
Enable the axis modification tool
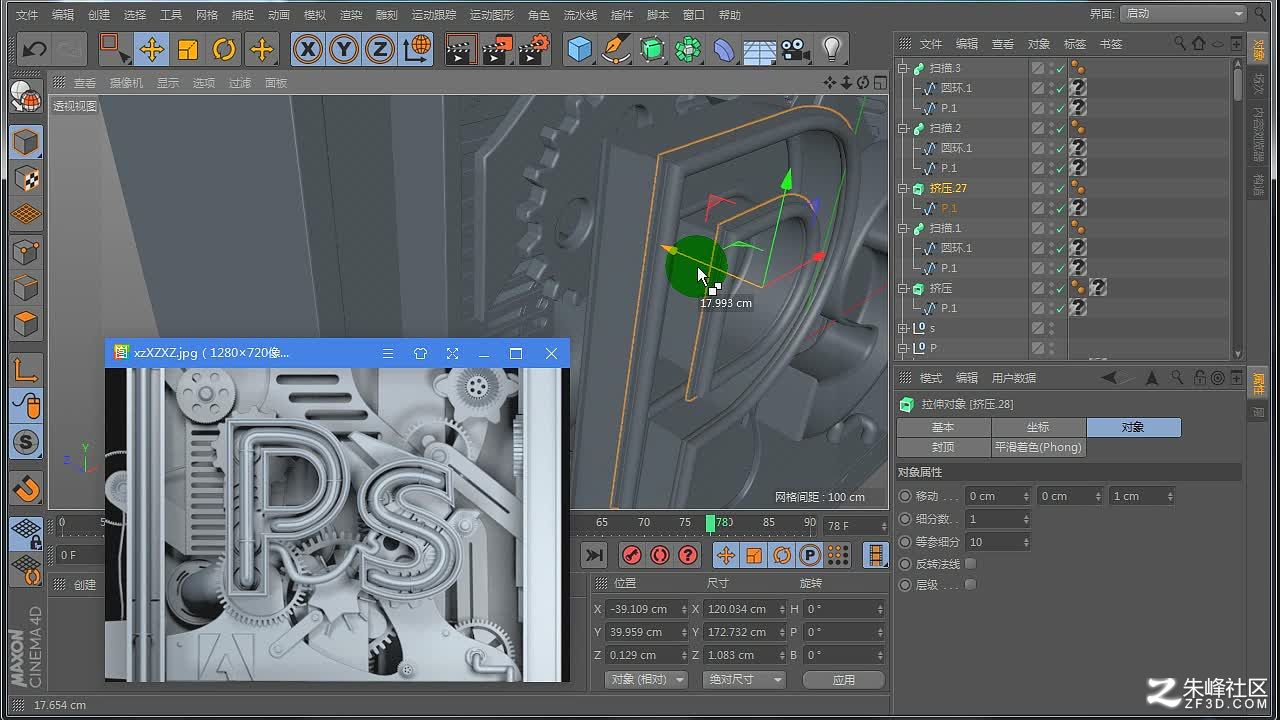(26, 369)
